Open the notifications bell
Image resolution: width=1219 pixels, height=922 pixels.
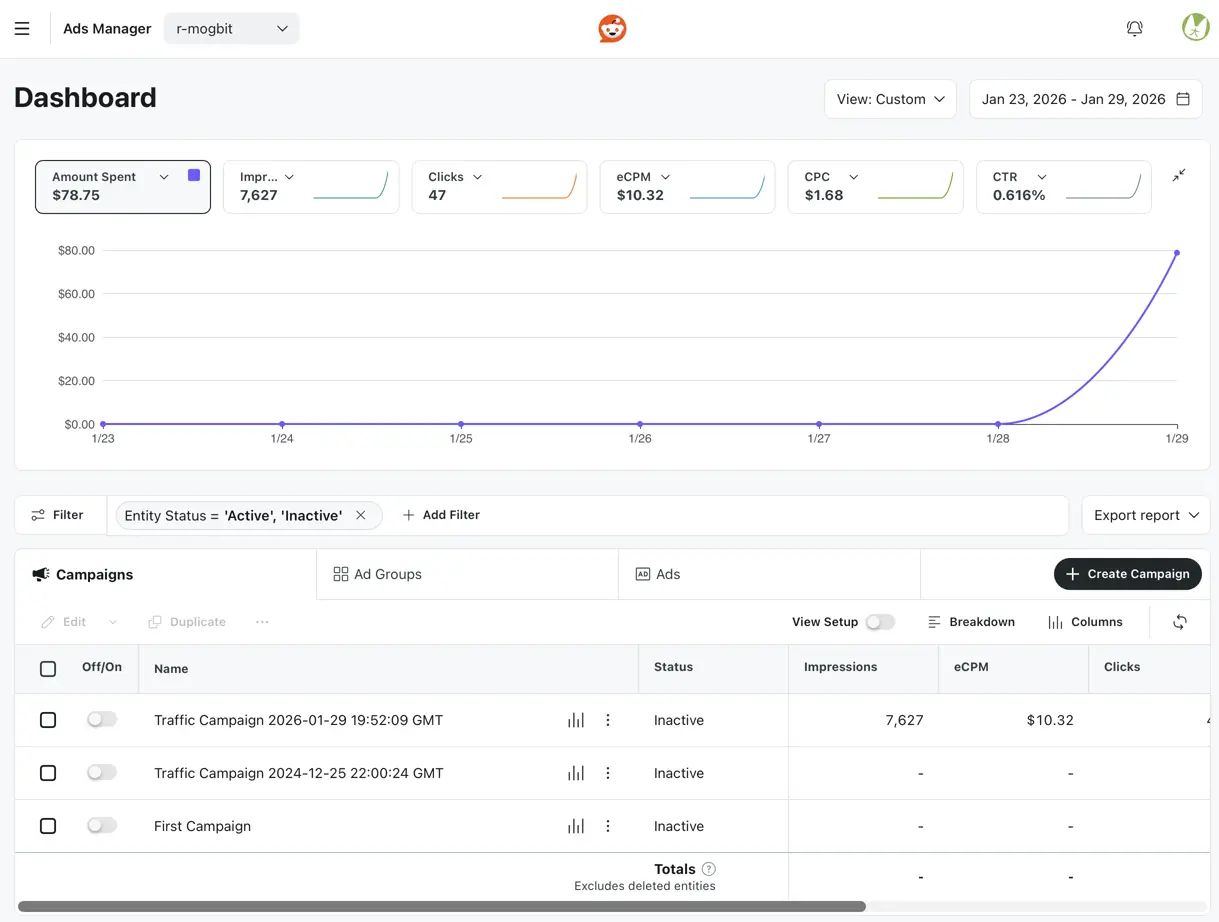point(1134,29)
